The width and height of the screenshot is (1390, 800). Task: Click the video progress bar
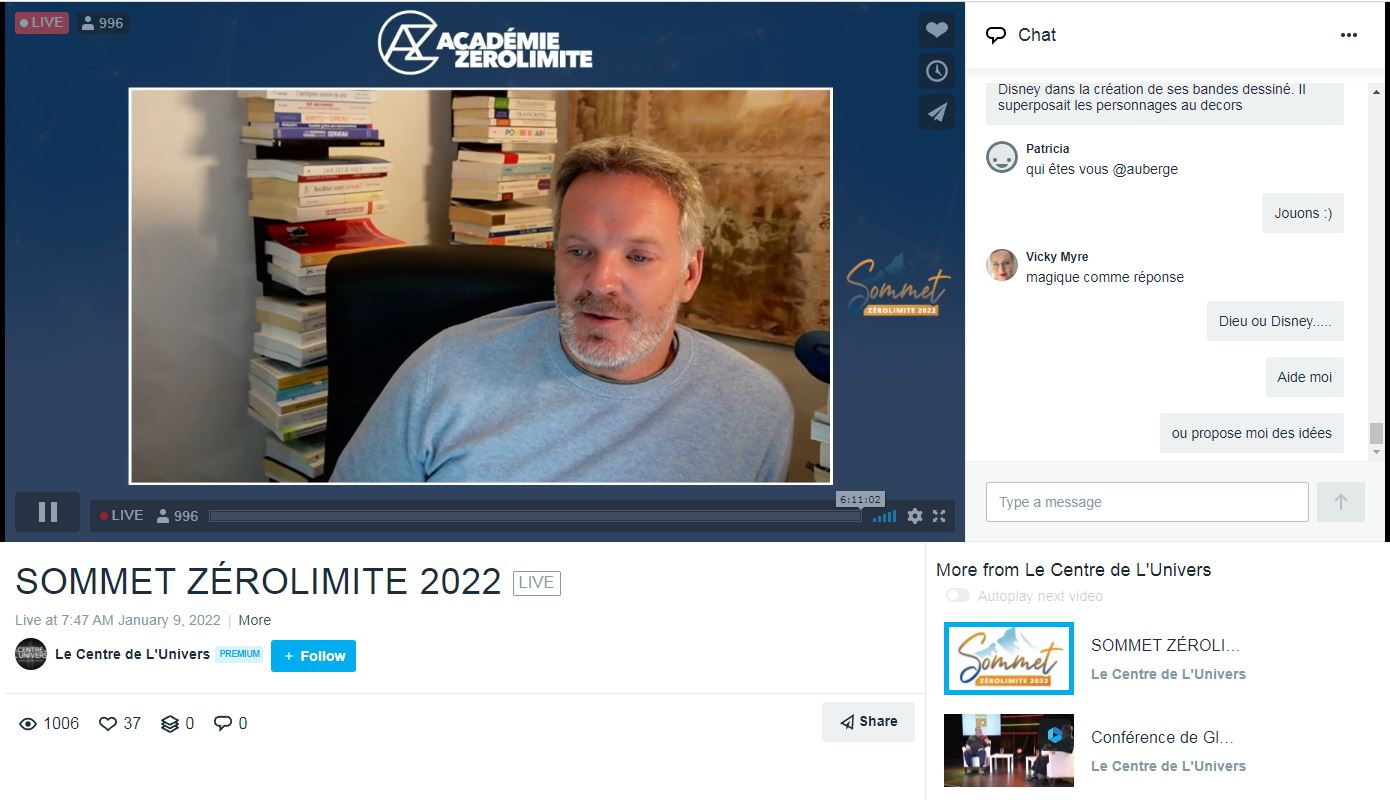click(x=535, y=516)
